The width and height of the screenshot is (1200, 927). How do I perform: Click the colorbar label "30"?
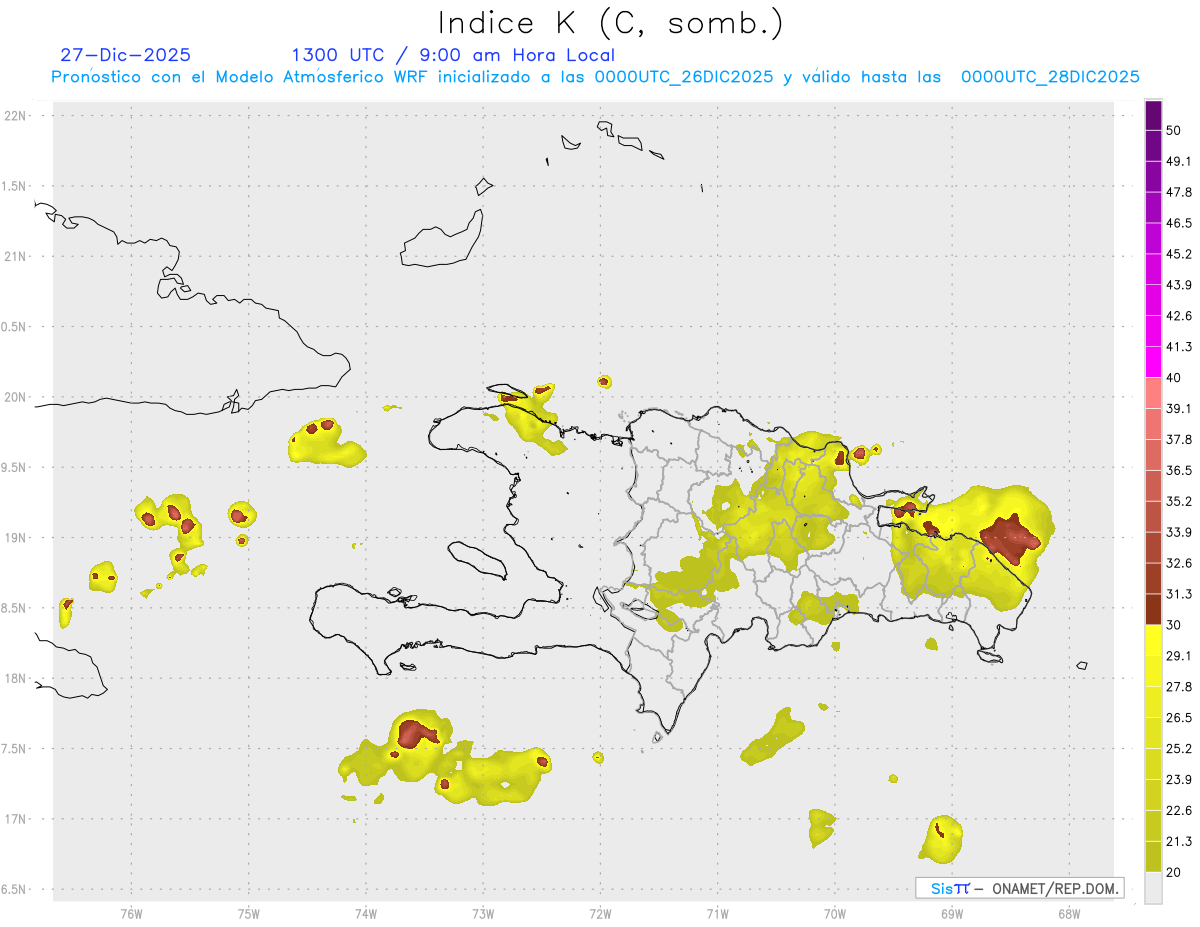click(1174, 625)
